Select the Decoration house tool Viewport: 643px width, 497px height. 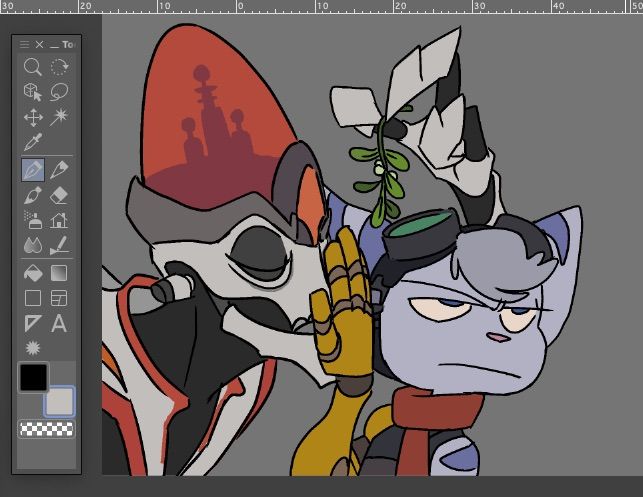pos(59,221)
